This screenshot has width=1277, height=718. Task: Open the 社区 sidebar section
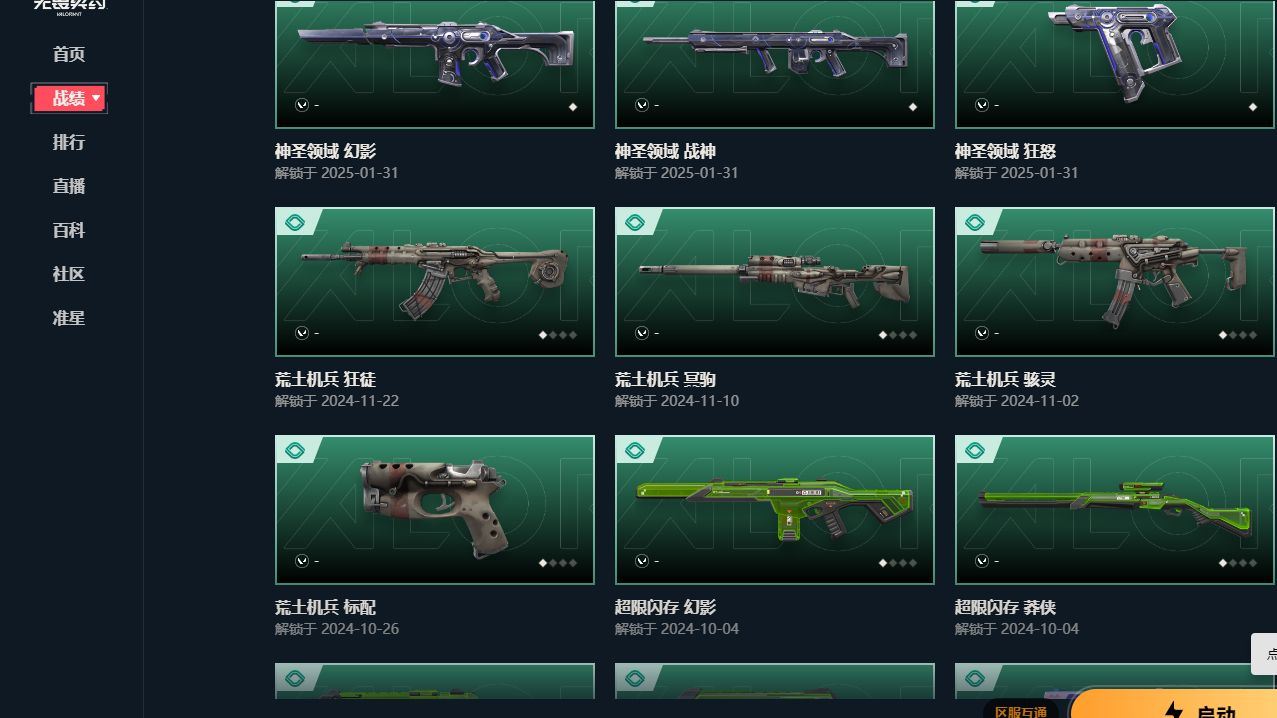69,274
